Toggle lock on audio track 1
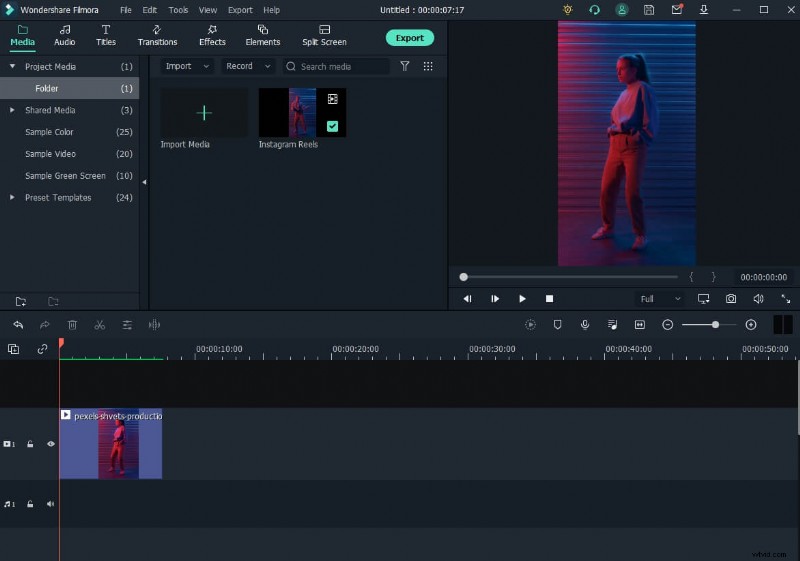Viewport: 800px width, 561px height. [30, 504]
